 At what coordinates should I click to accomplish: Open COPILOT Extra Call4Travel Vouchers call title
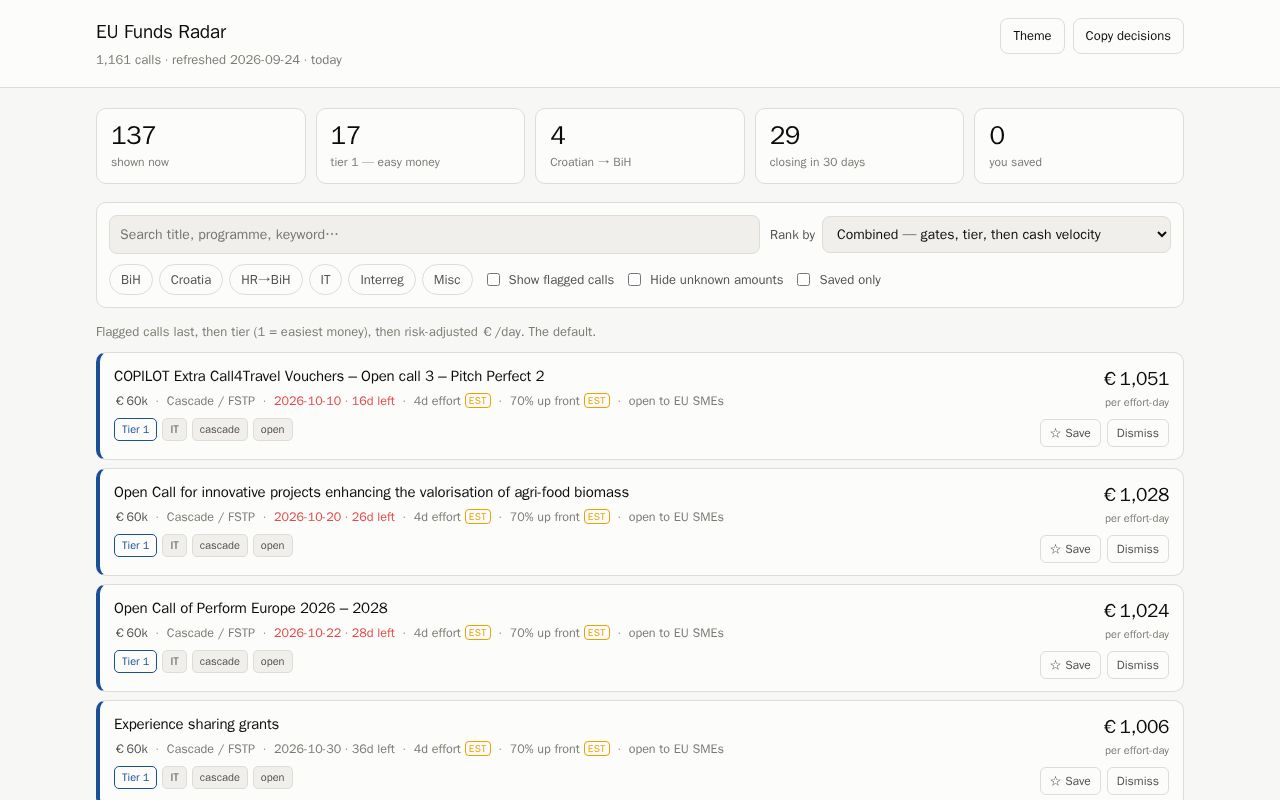(x=329, y=376)
